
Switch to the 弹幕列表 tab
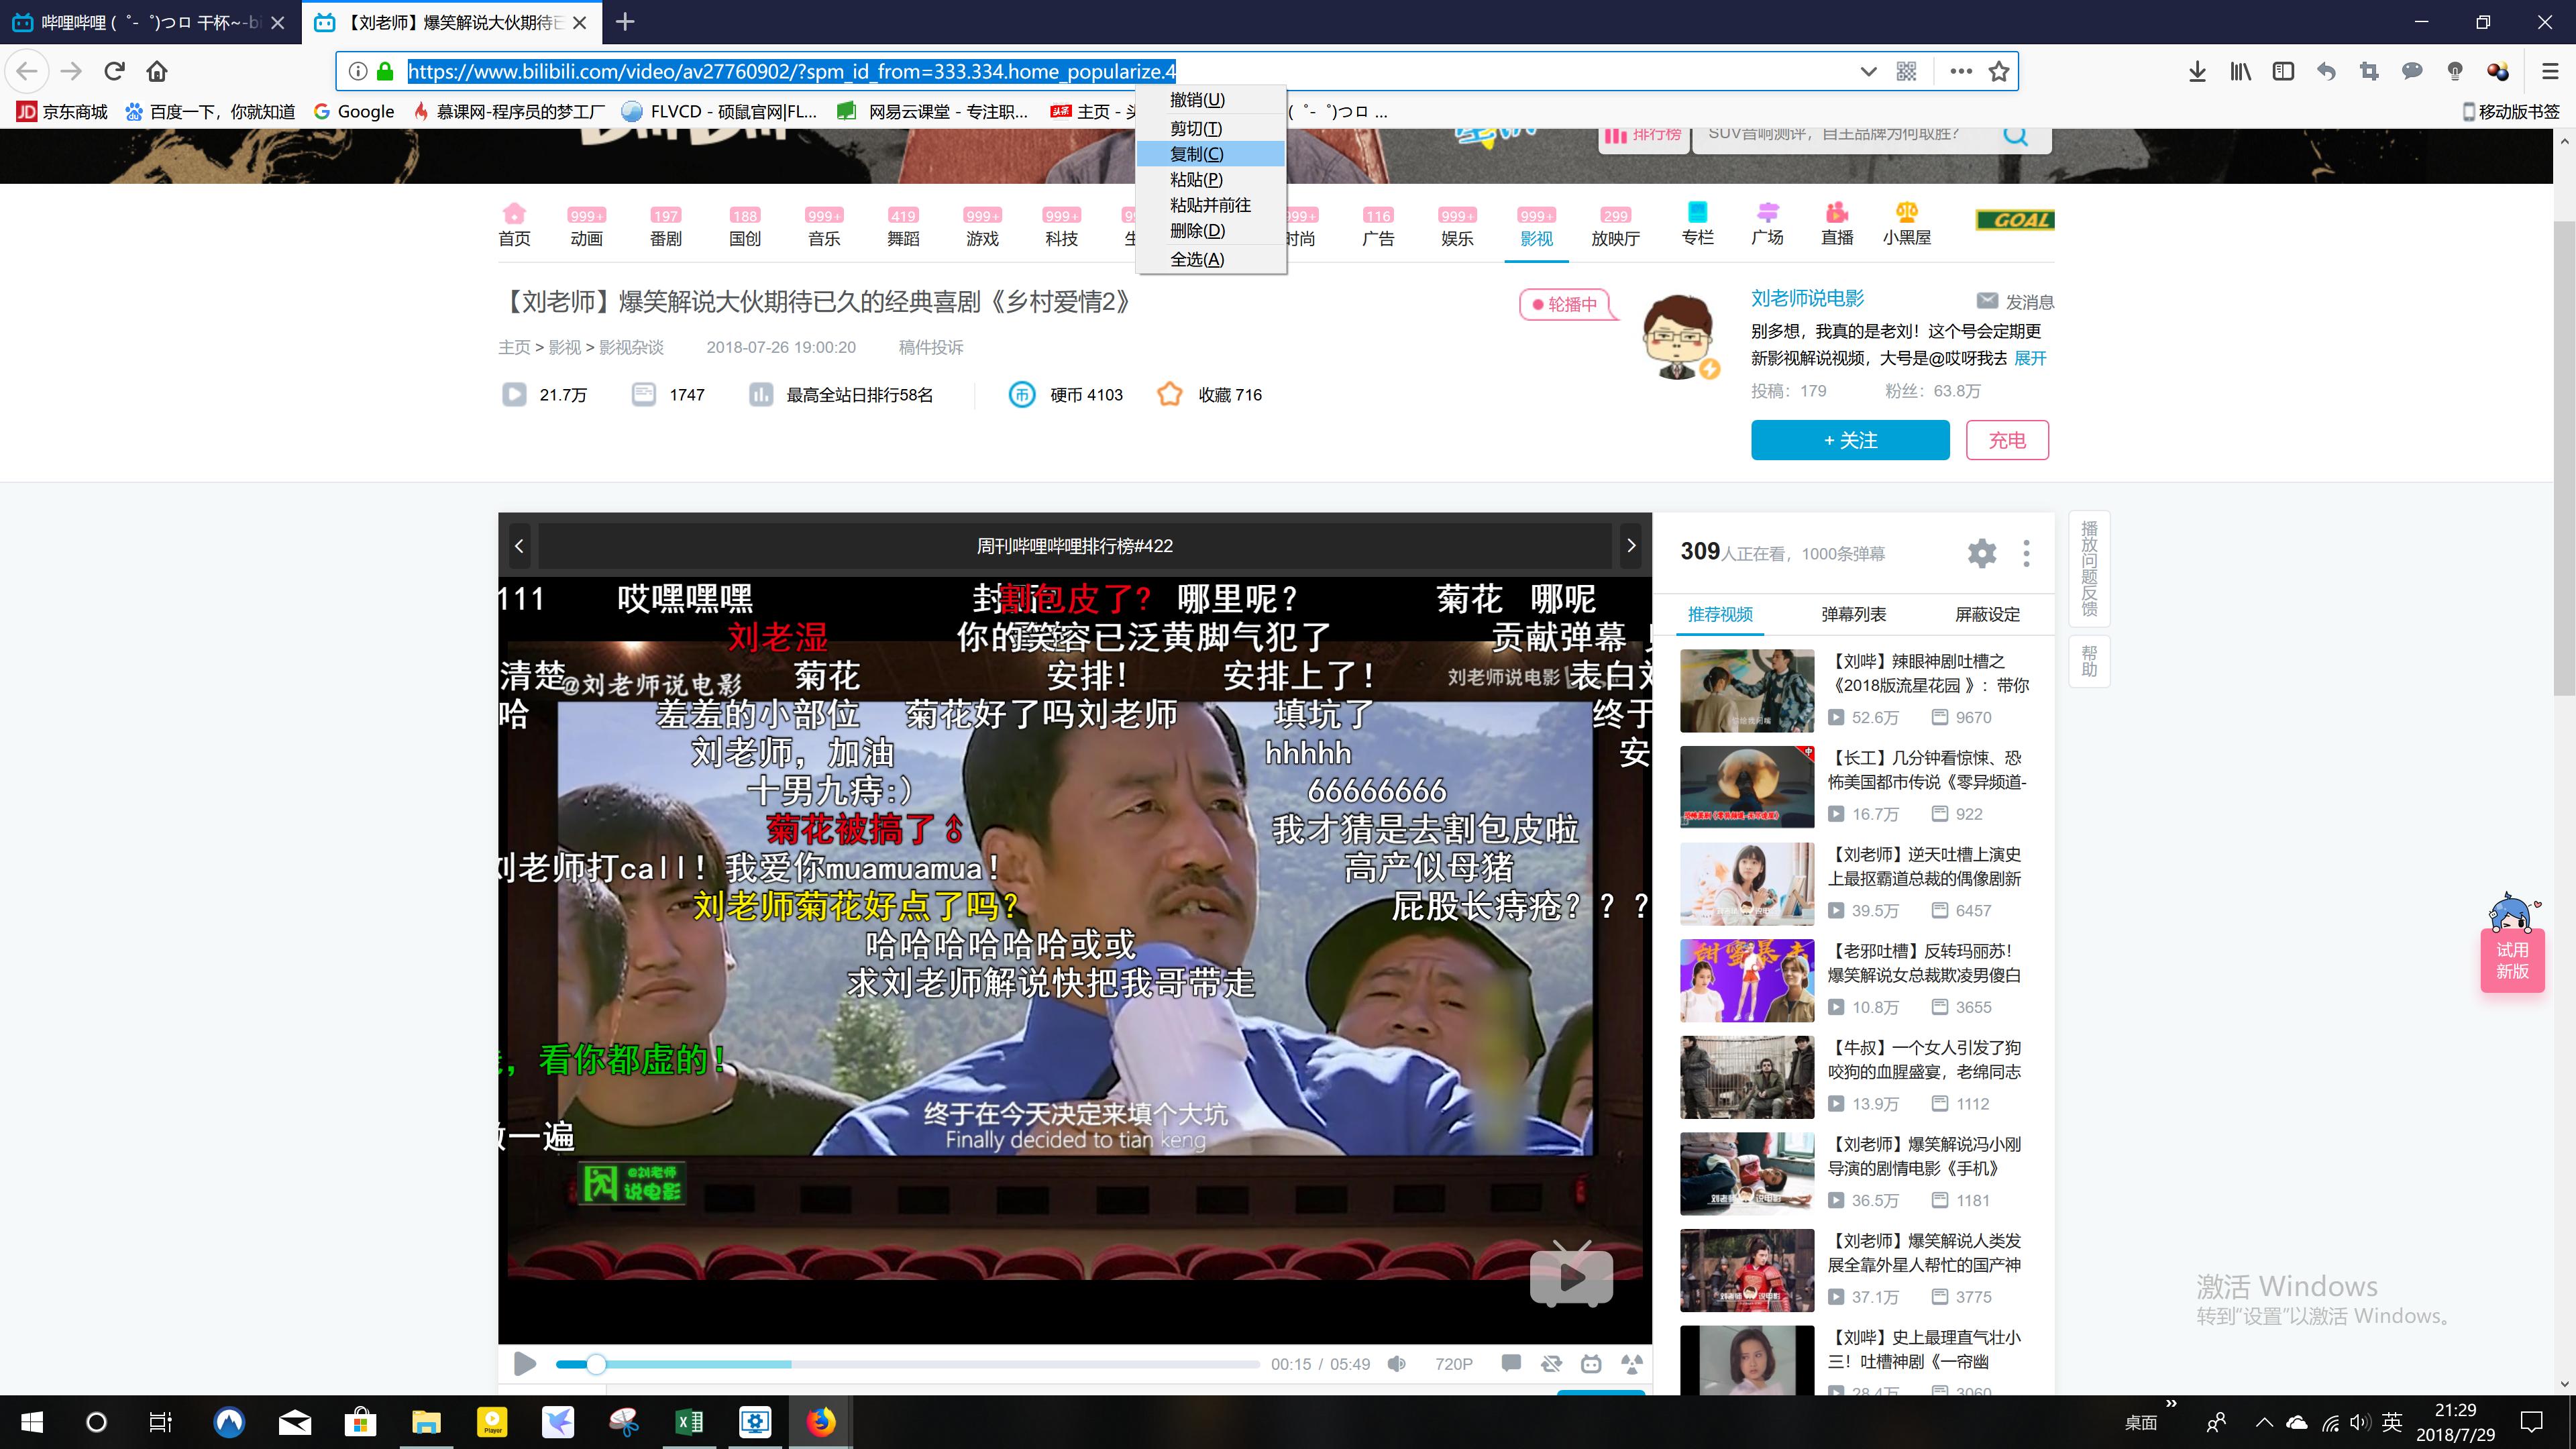click(1852, 614)
